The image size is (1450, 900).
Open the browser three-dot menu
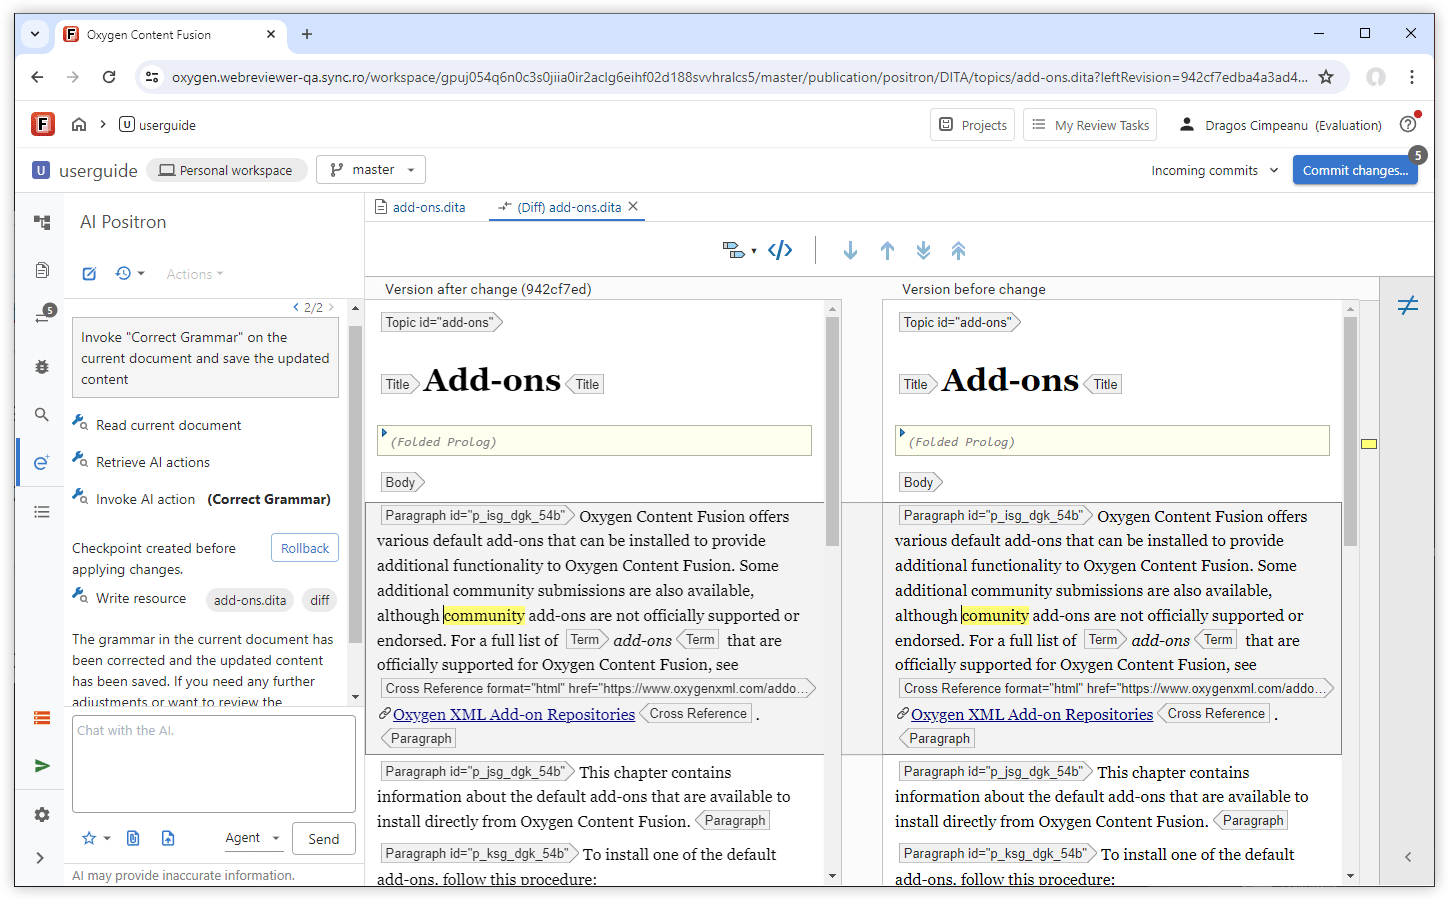[1412, 77]
